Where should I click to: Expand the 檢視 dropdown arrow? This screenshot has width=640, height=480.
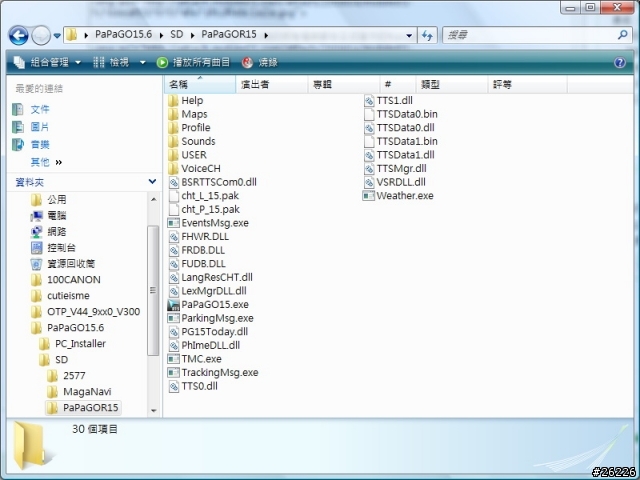[x=142, y=62]
